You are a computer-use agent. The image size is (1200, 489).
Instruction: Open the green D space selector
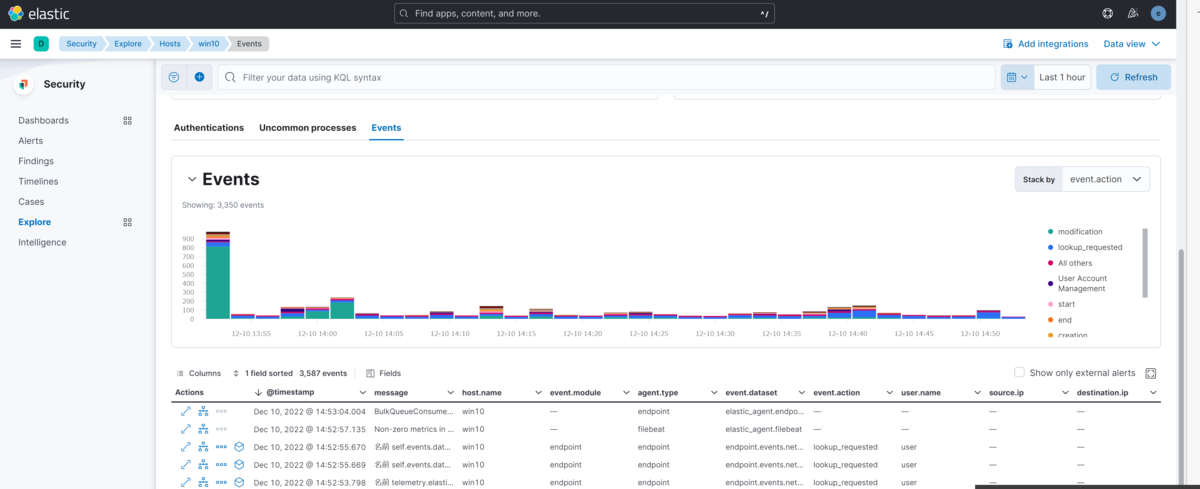[41, 44]
